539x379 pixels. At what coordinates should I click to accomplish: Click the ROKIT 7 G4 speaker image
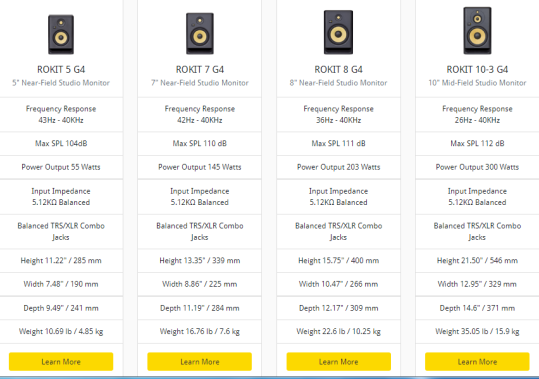200,33
